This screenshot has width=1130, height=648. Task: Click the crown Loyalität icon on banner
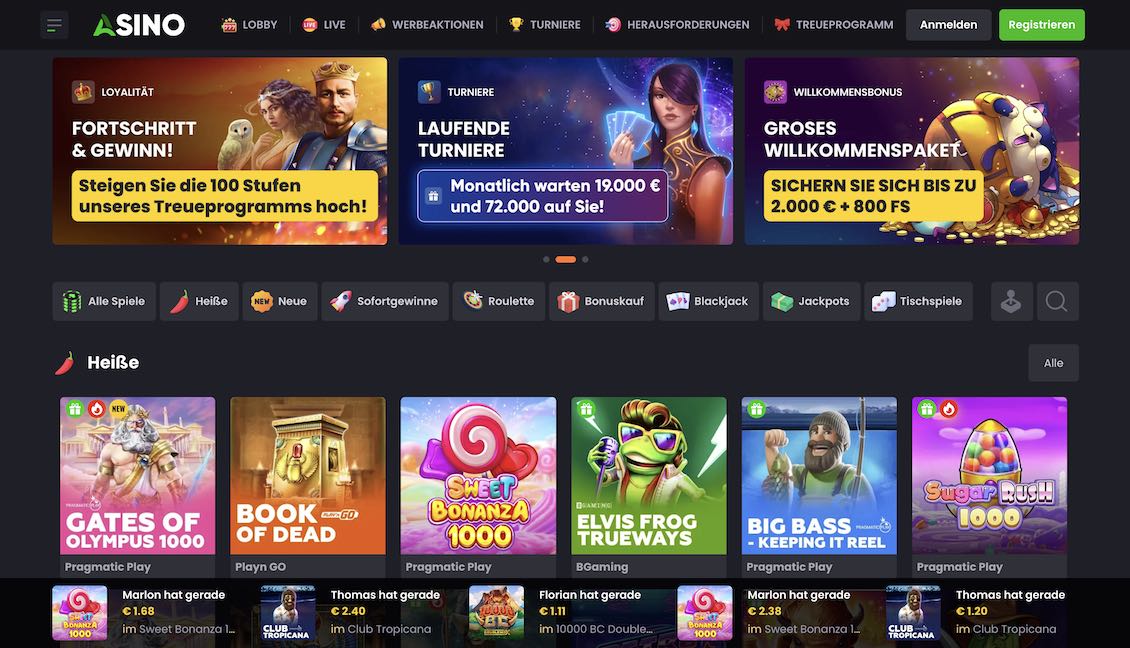pos(84,92)
